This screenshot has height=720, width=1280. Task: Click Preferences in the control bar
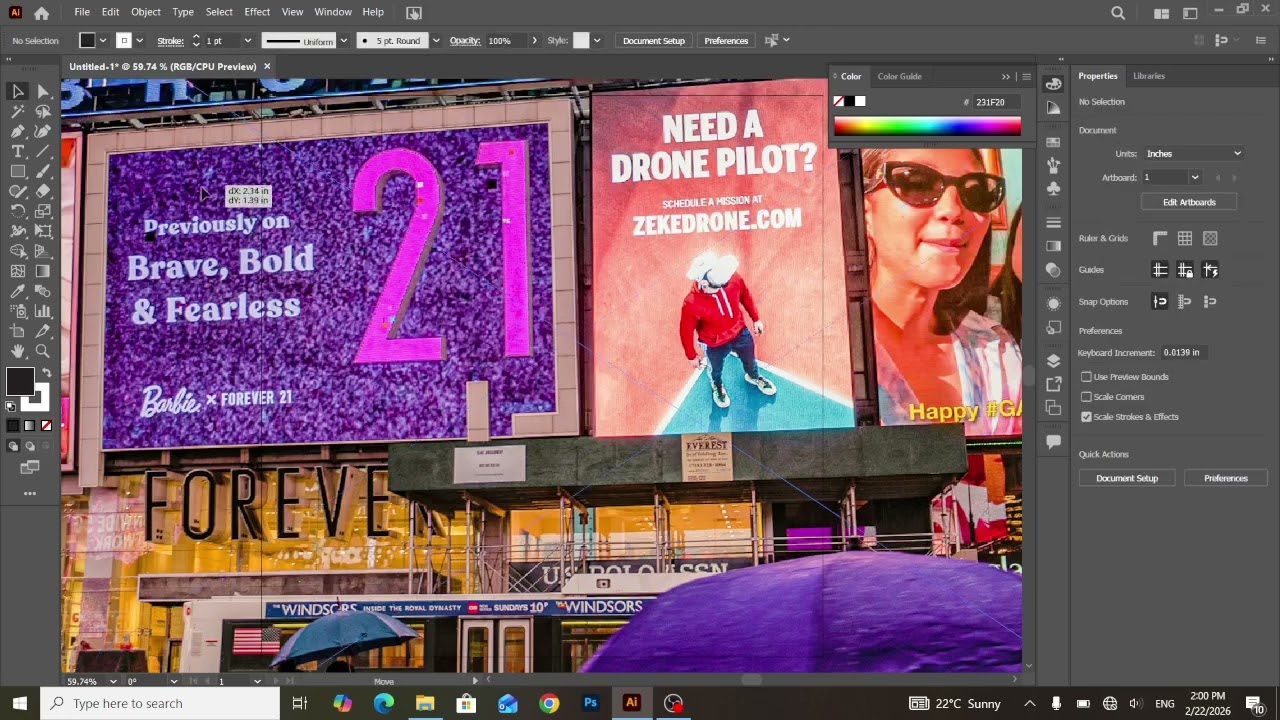coord(726,41)
